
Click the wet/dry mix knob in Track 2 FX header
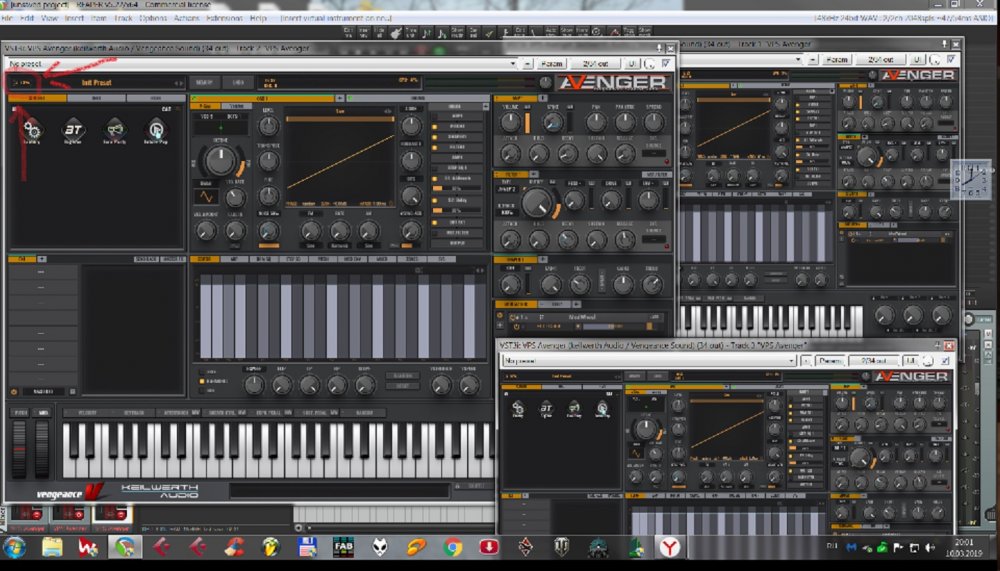point(649,64)
